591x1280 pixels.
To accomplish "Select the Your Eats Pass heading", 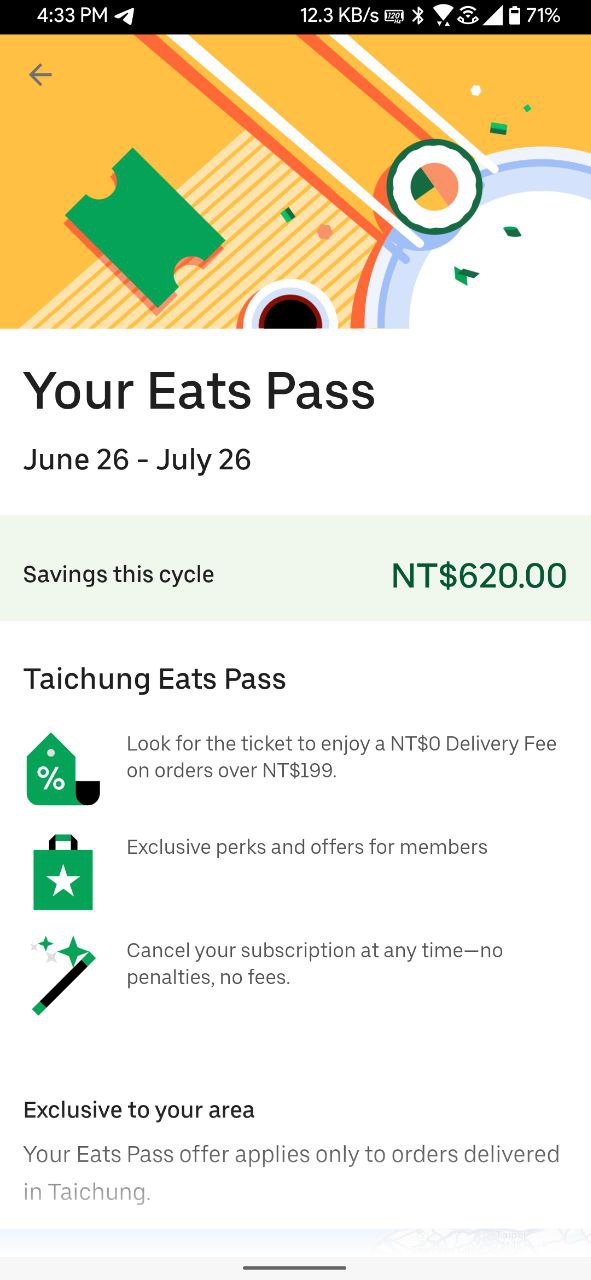I will [x=199, y=390].
